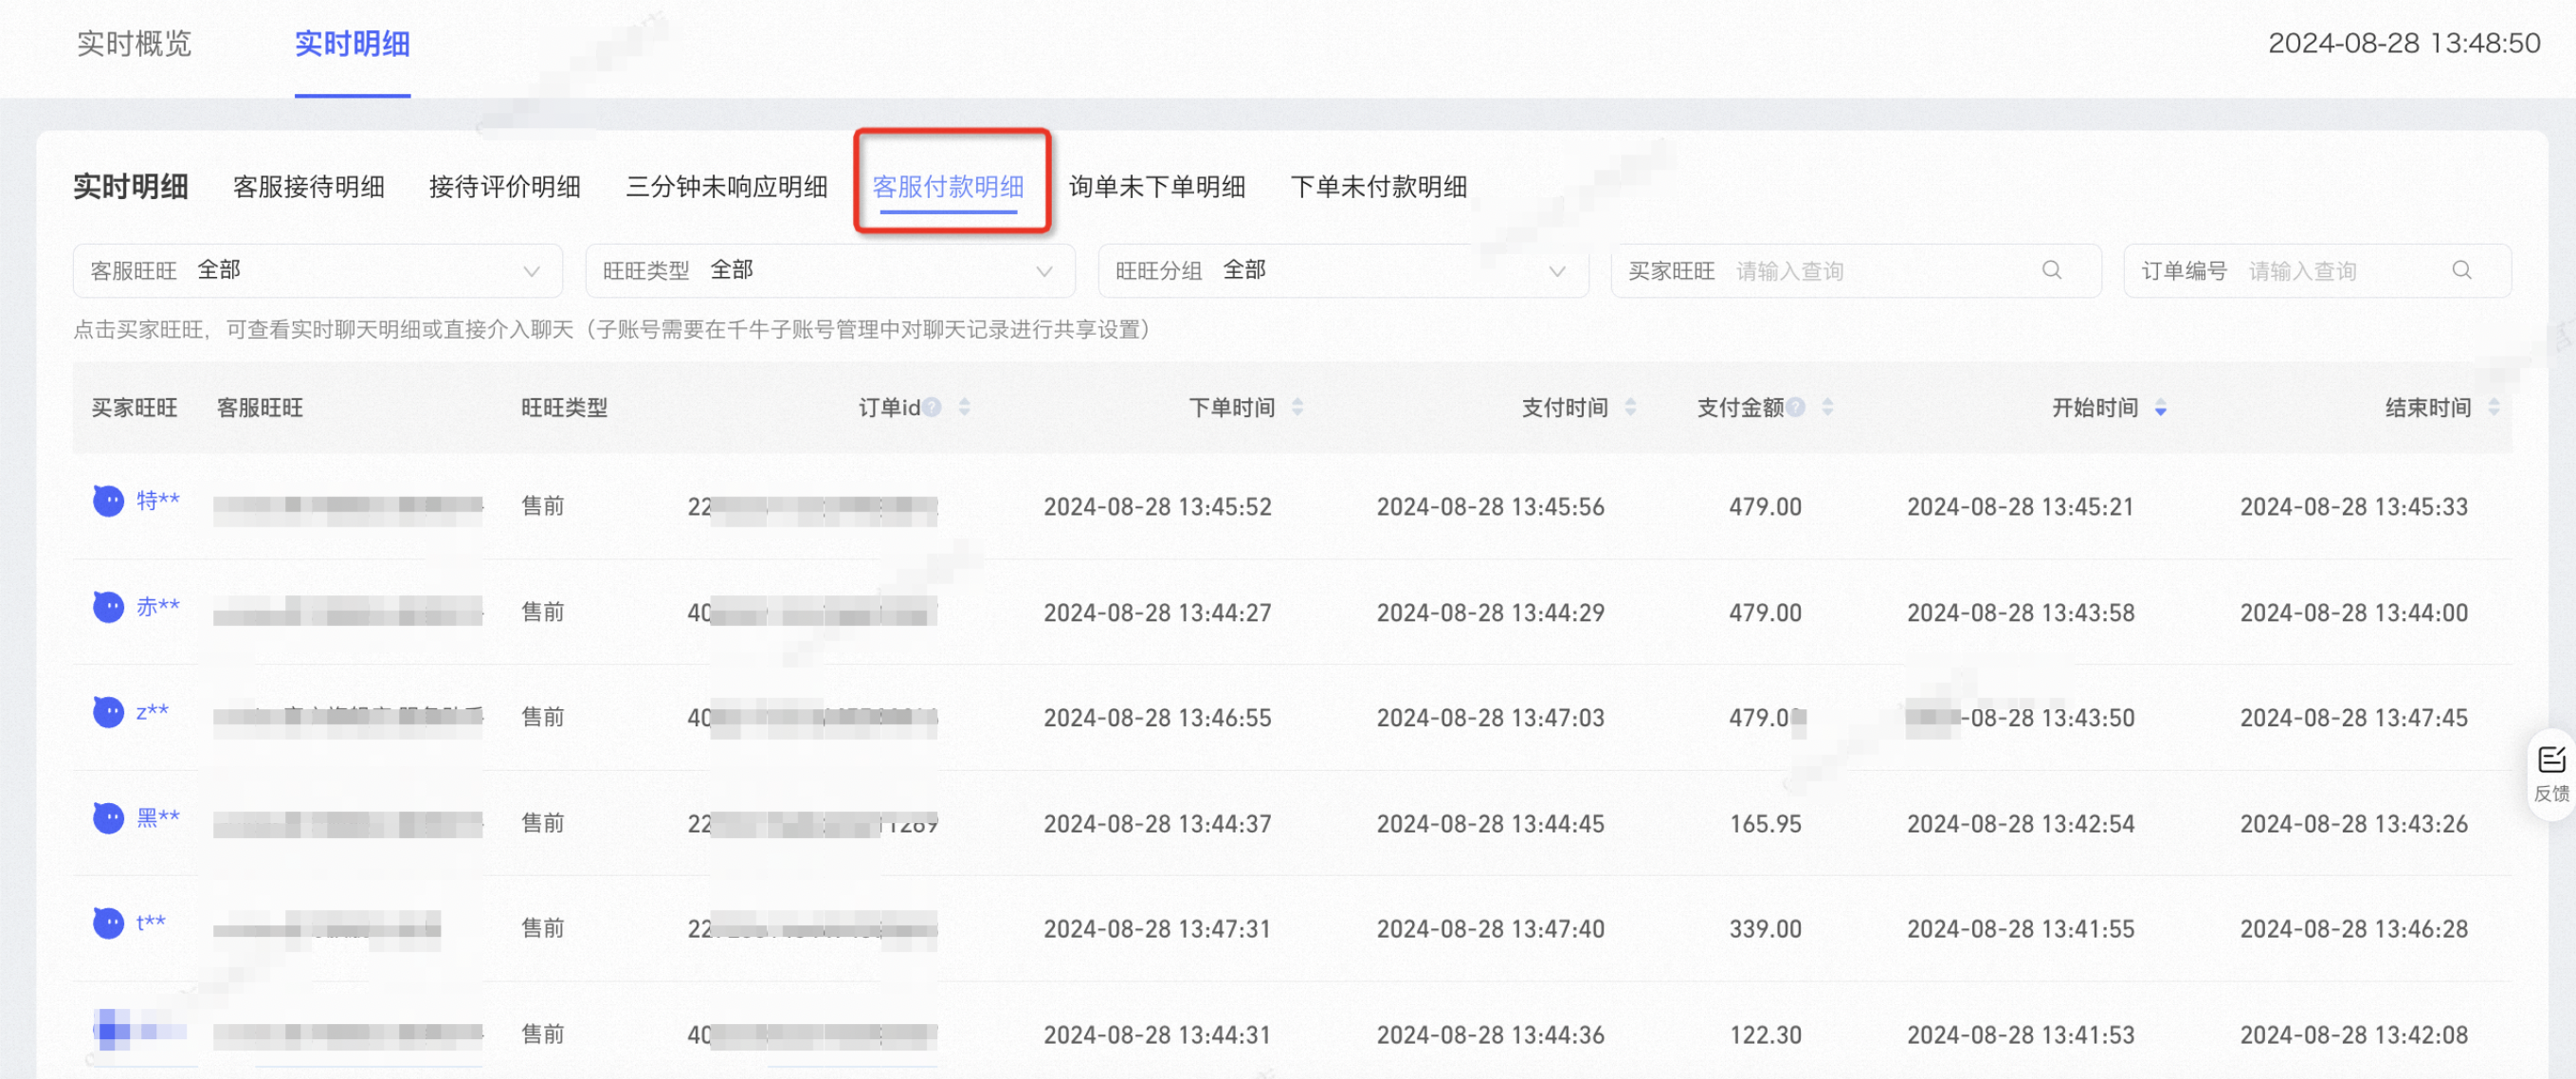Image resolution: width=2576 pixels, height=1079 pixels.
Task: Sort by 下单时间 column arrows
Action: click(1298, 407)
